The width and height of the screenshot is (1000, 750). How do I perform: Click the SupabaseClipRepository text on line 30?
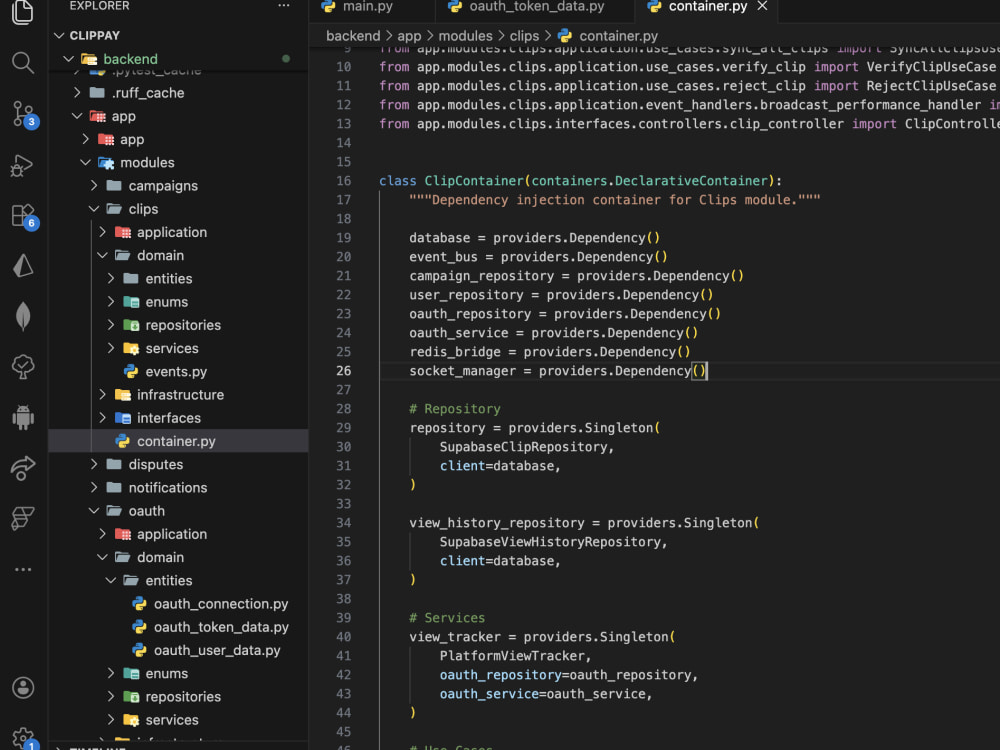pyautogui.click(x=523, y=446)
